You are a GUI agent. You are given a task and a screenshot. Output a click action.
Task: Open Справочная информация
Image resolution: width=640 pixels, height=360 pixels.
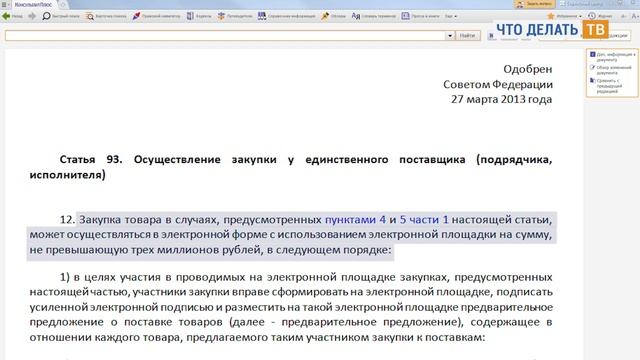287,16
